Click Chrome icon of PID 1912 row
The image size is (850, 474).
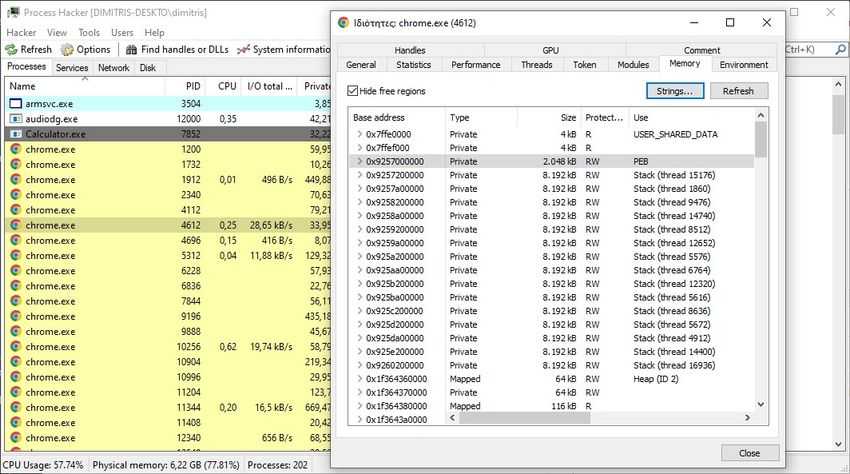pyautogui.click(x=16, y=180)
